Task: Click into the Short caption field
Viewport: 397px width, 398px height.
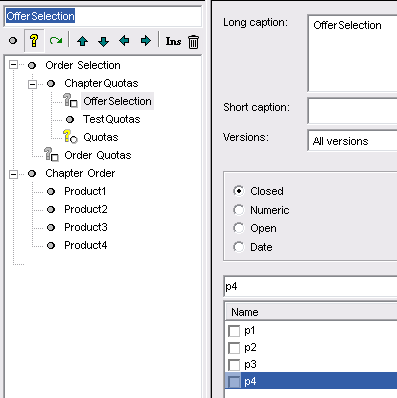Action: (x=352, y=110)
